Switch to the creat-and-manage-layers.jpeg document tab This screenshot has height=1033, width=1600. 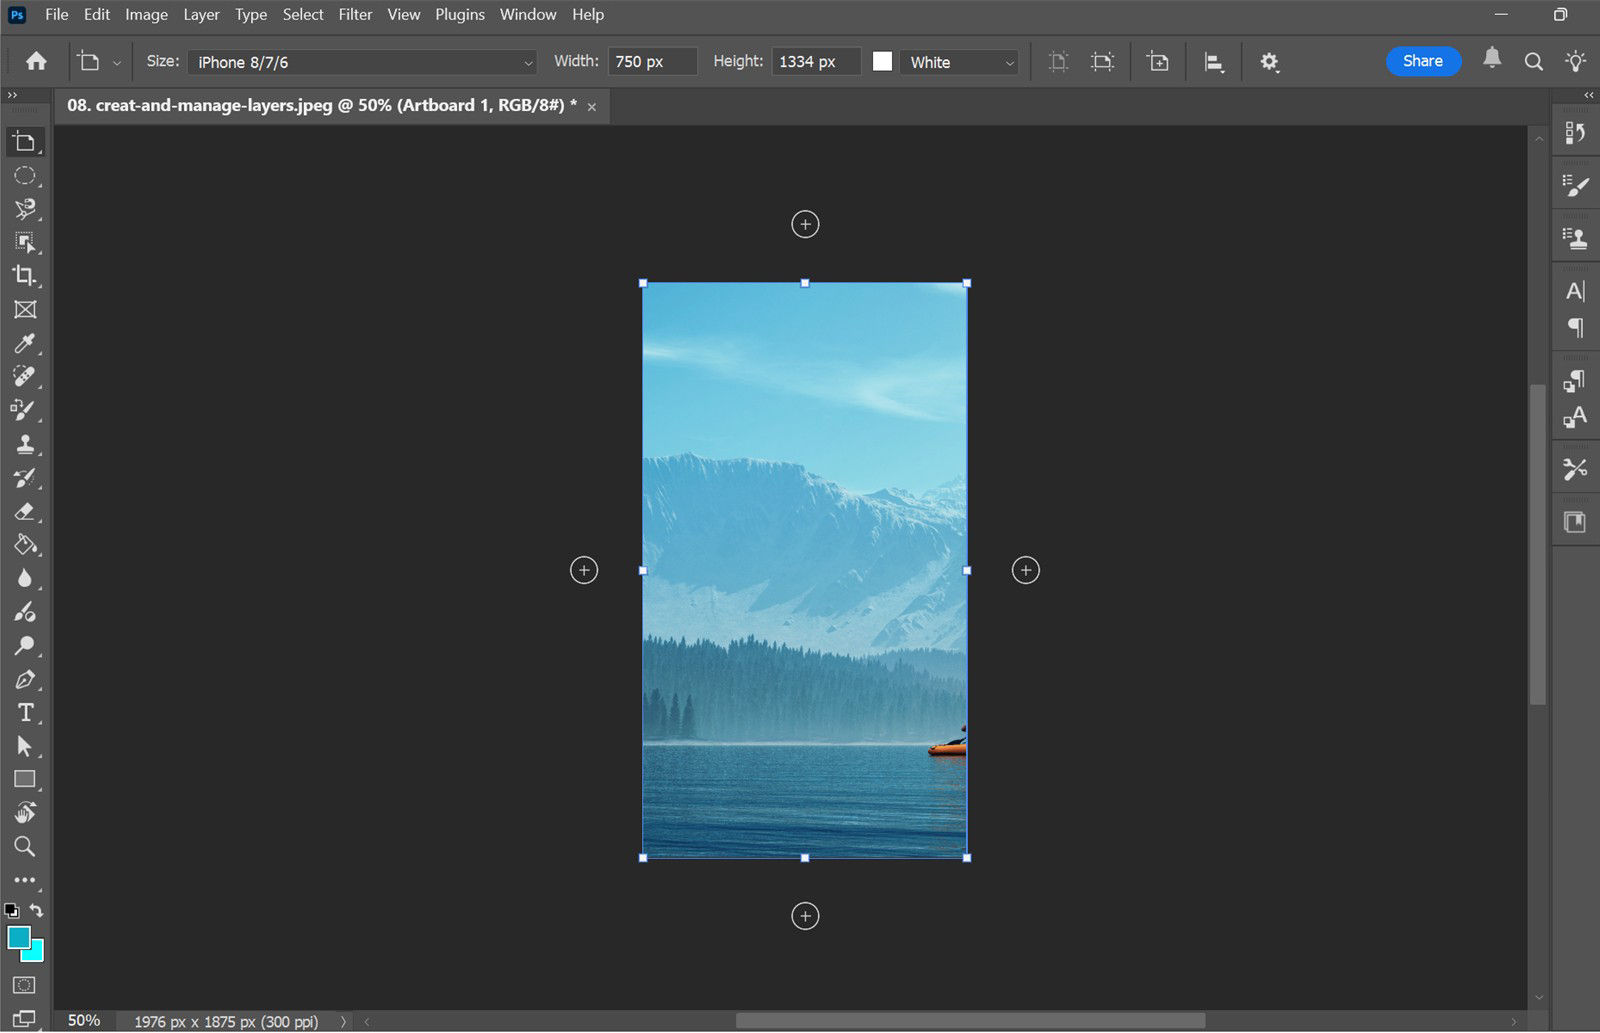tap(320, 105)
